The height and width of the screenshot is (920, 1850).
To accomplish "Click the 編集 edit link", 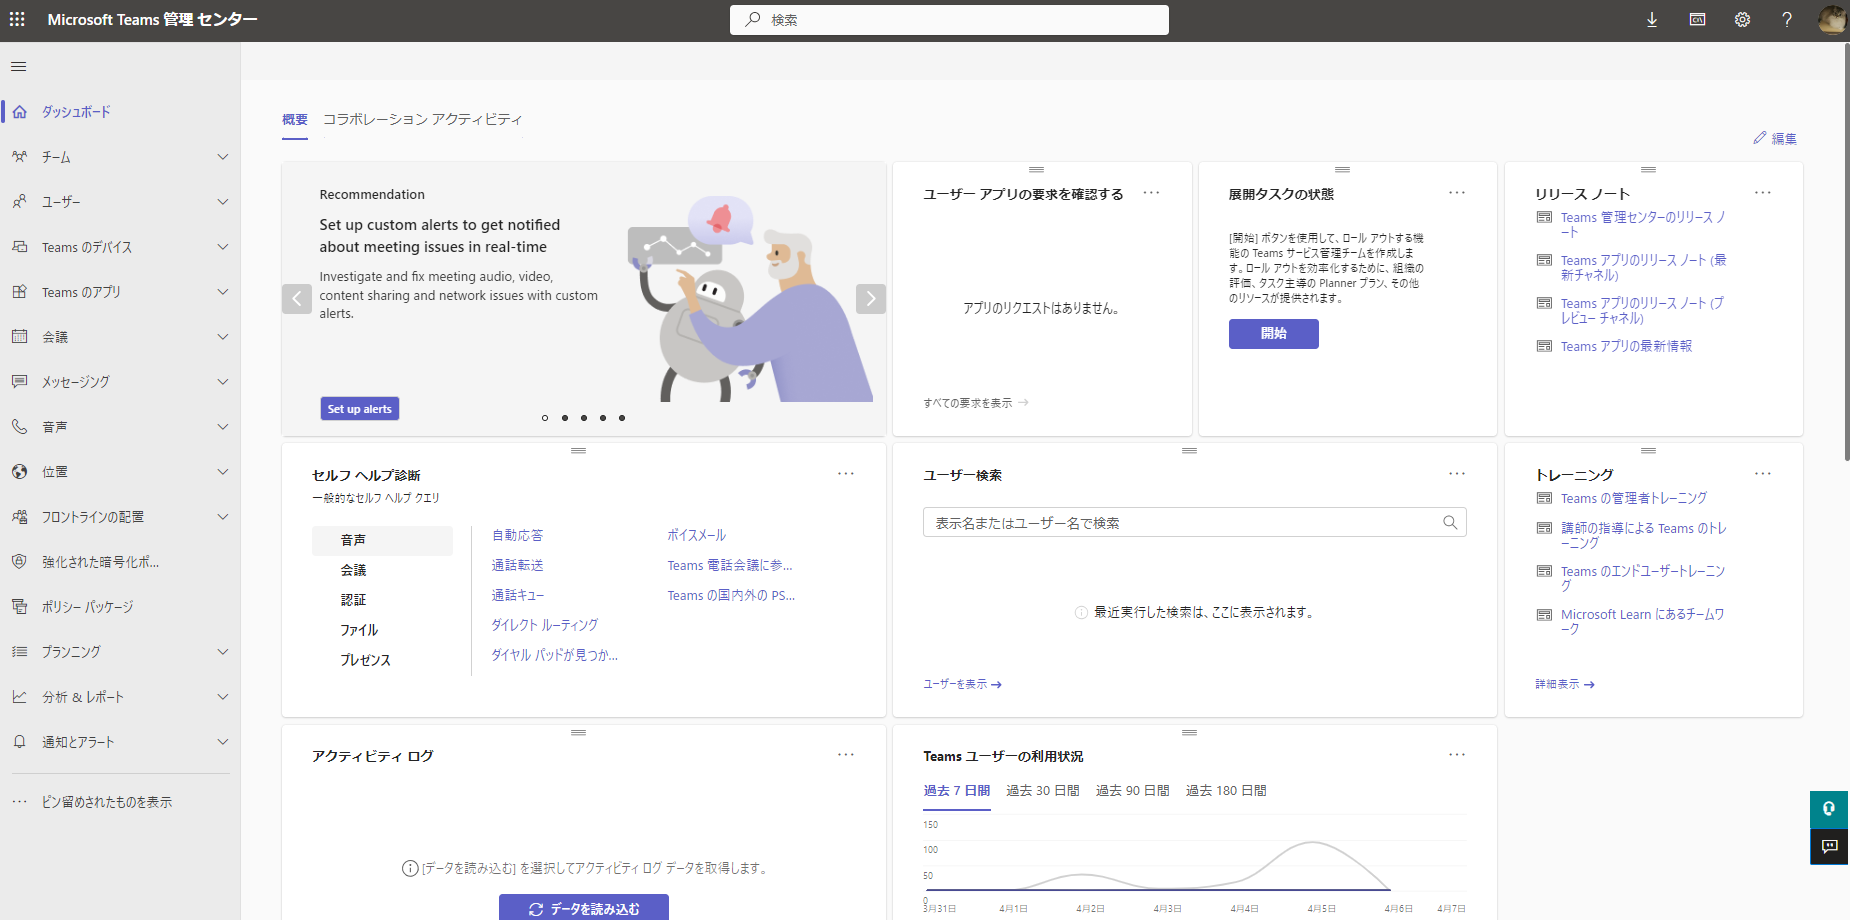I will coord(1775,139).
